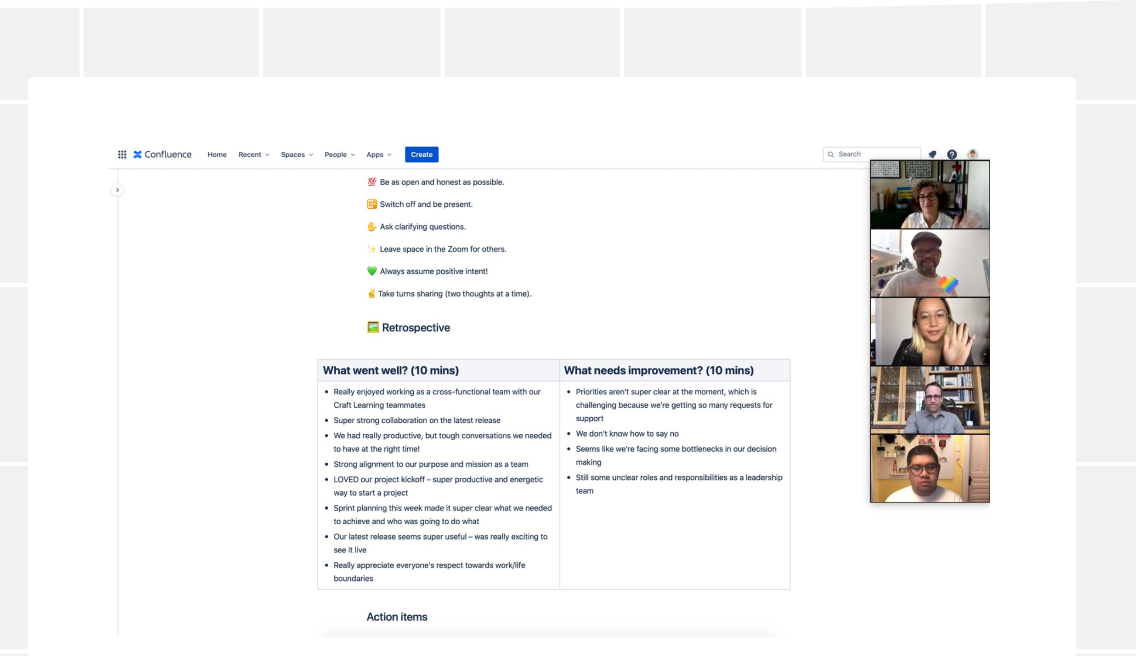1136x656 pixels.
Task: Select bottom video tile with yellow wall
Action: tap(930, 468)
